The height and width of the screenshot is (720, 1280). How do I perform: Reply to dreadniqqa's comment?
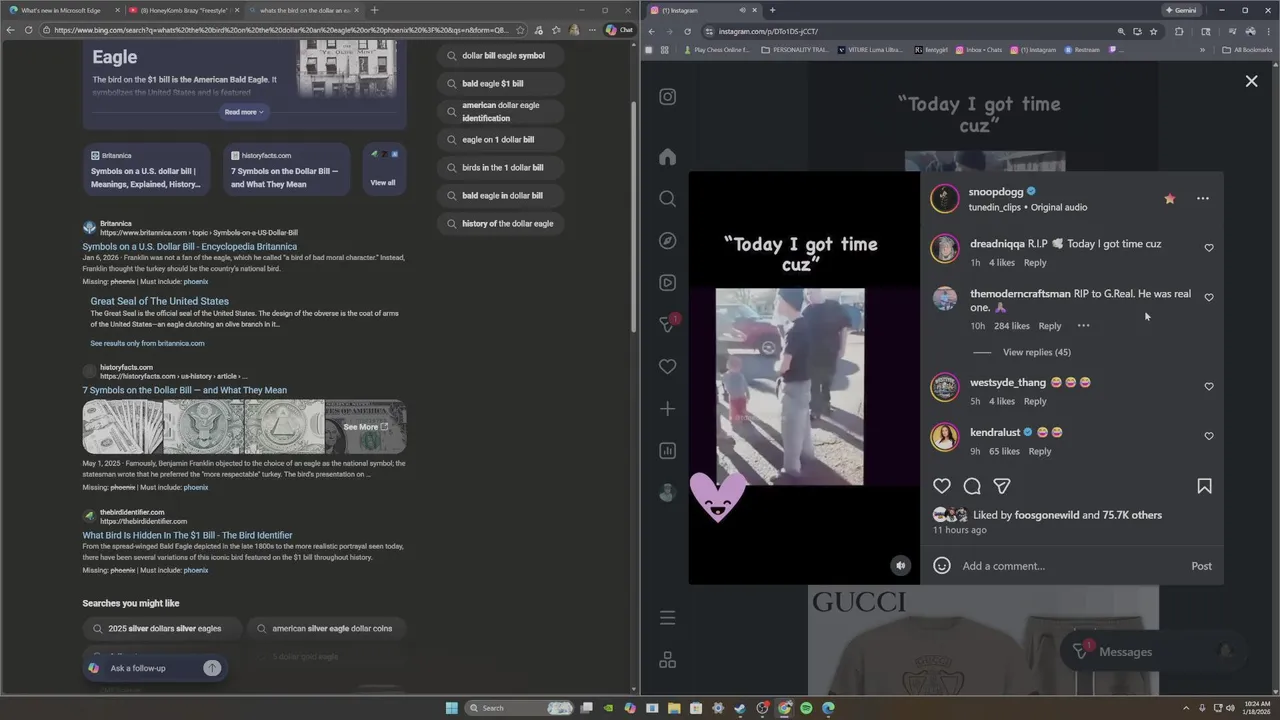(x=1035, y=263)
